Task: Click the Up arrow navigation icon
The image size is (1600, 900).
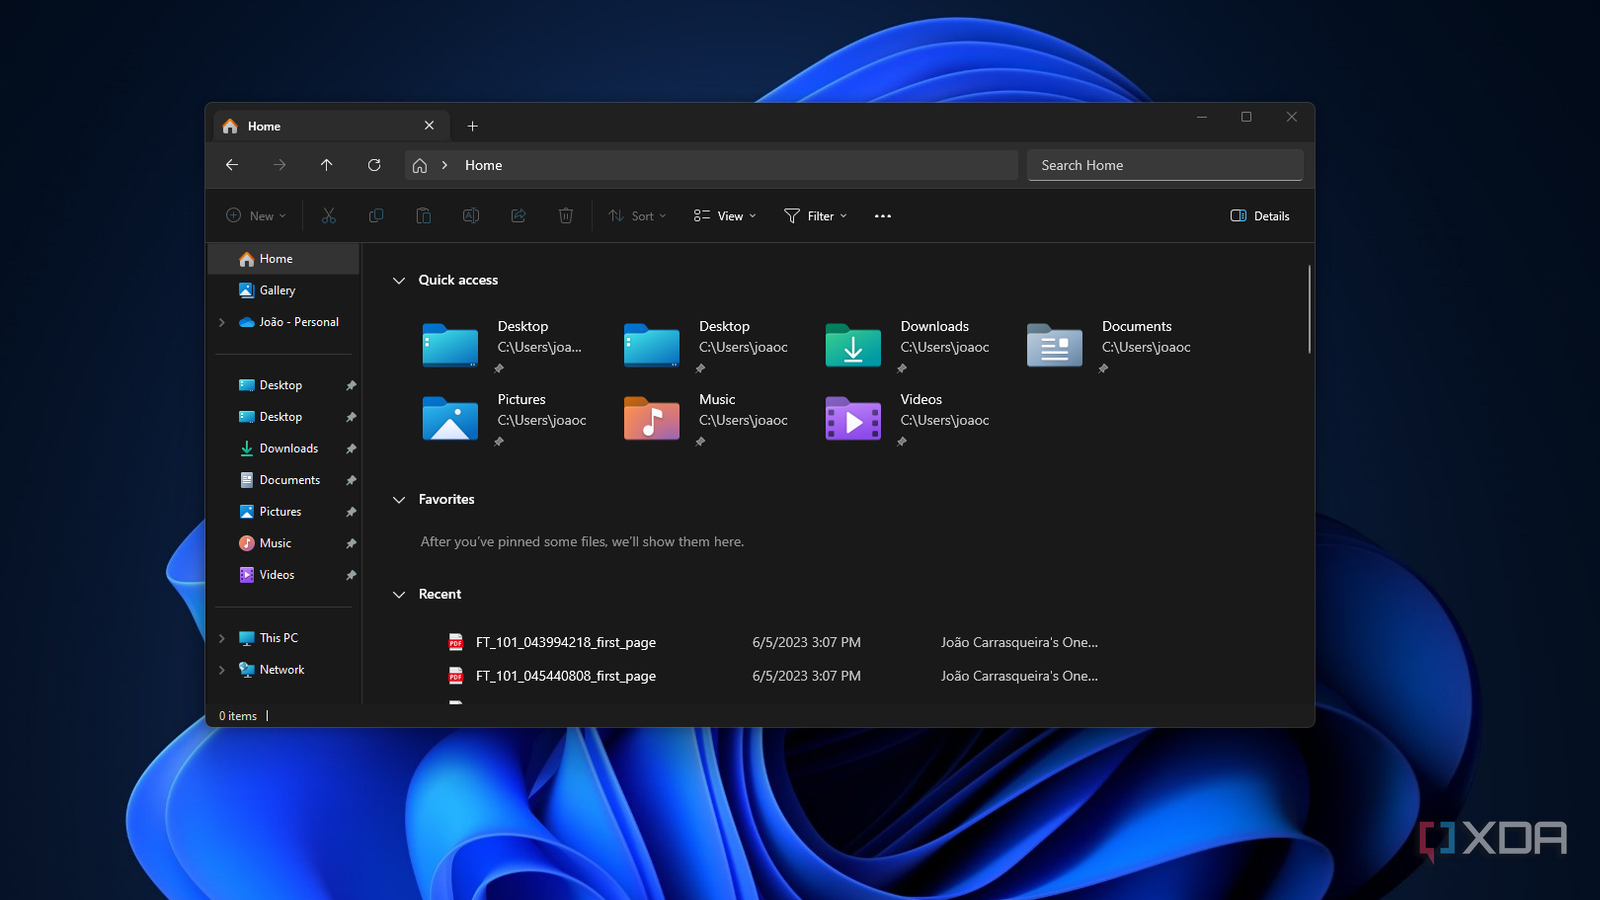Action: point(326,165)
